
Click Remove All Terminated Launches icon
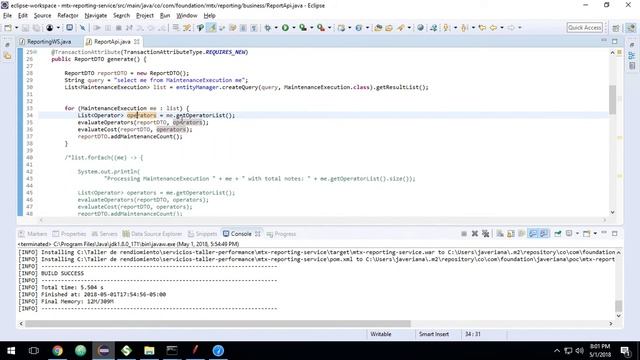485,234
